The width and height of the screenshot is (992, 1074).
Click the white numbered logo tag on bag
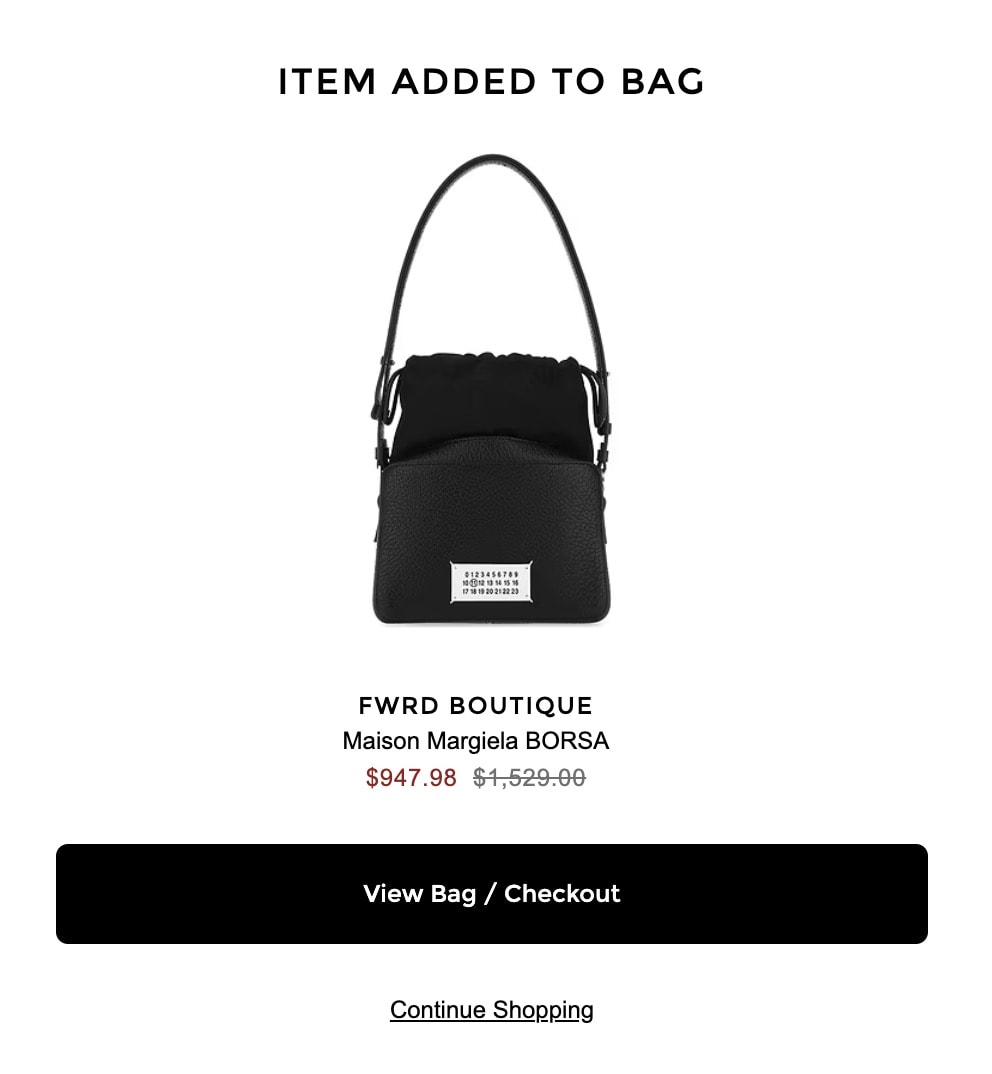[x=491, y=582]
